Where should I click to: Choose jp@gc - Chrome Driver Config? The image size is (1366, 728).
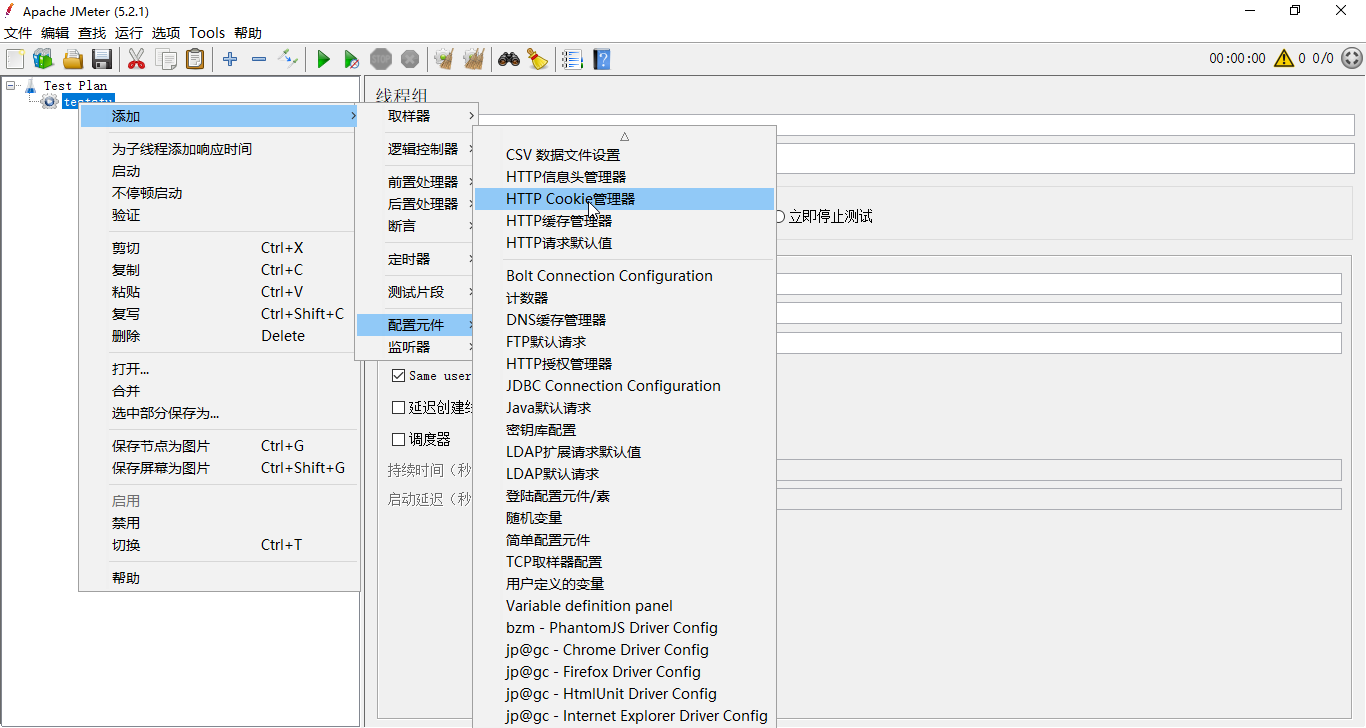[x=624, y=650]
